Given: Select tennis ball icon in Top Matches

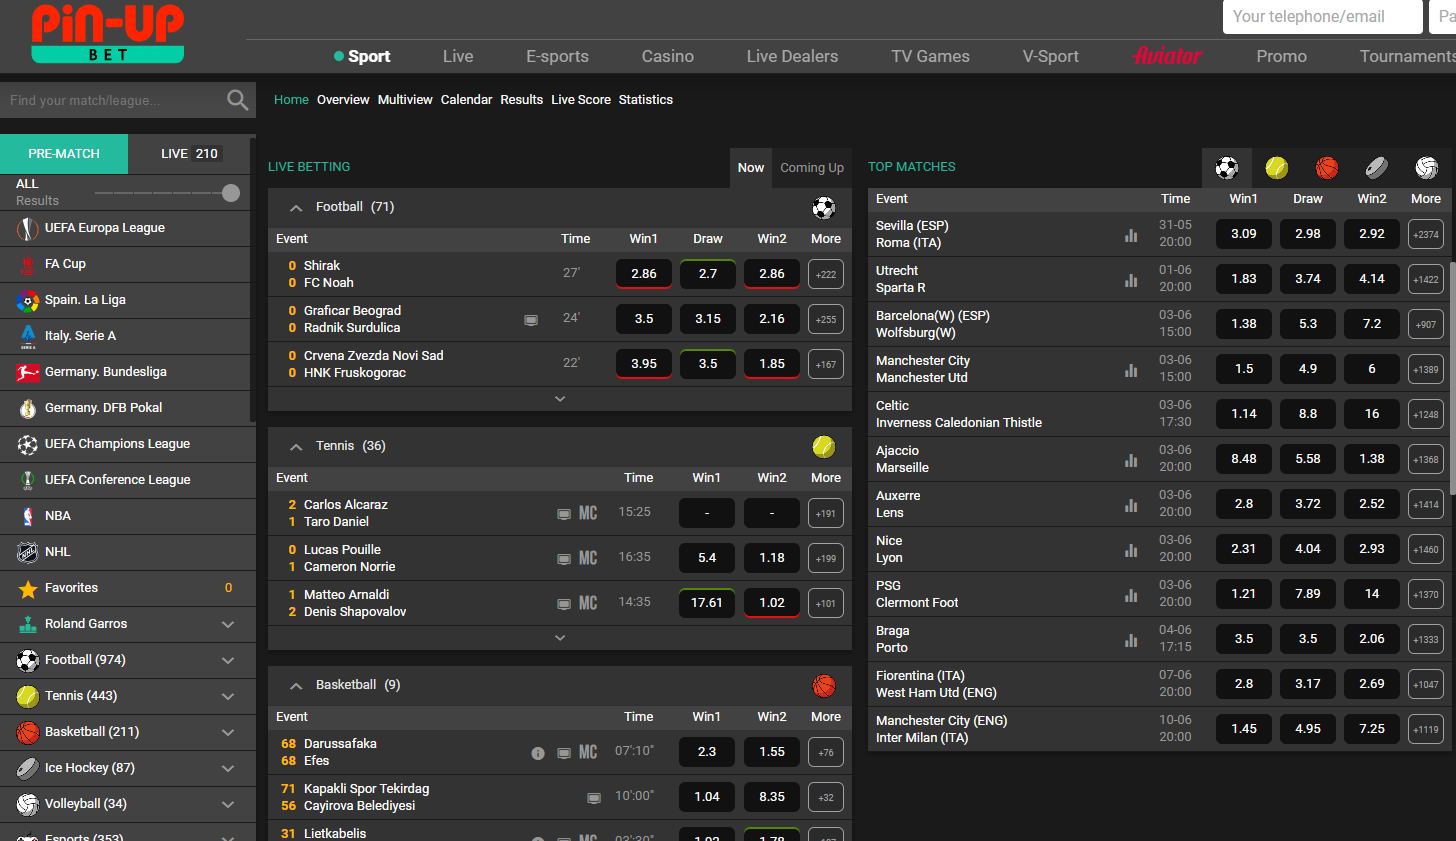Looking at the screenshot, I should [1276, 168].
